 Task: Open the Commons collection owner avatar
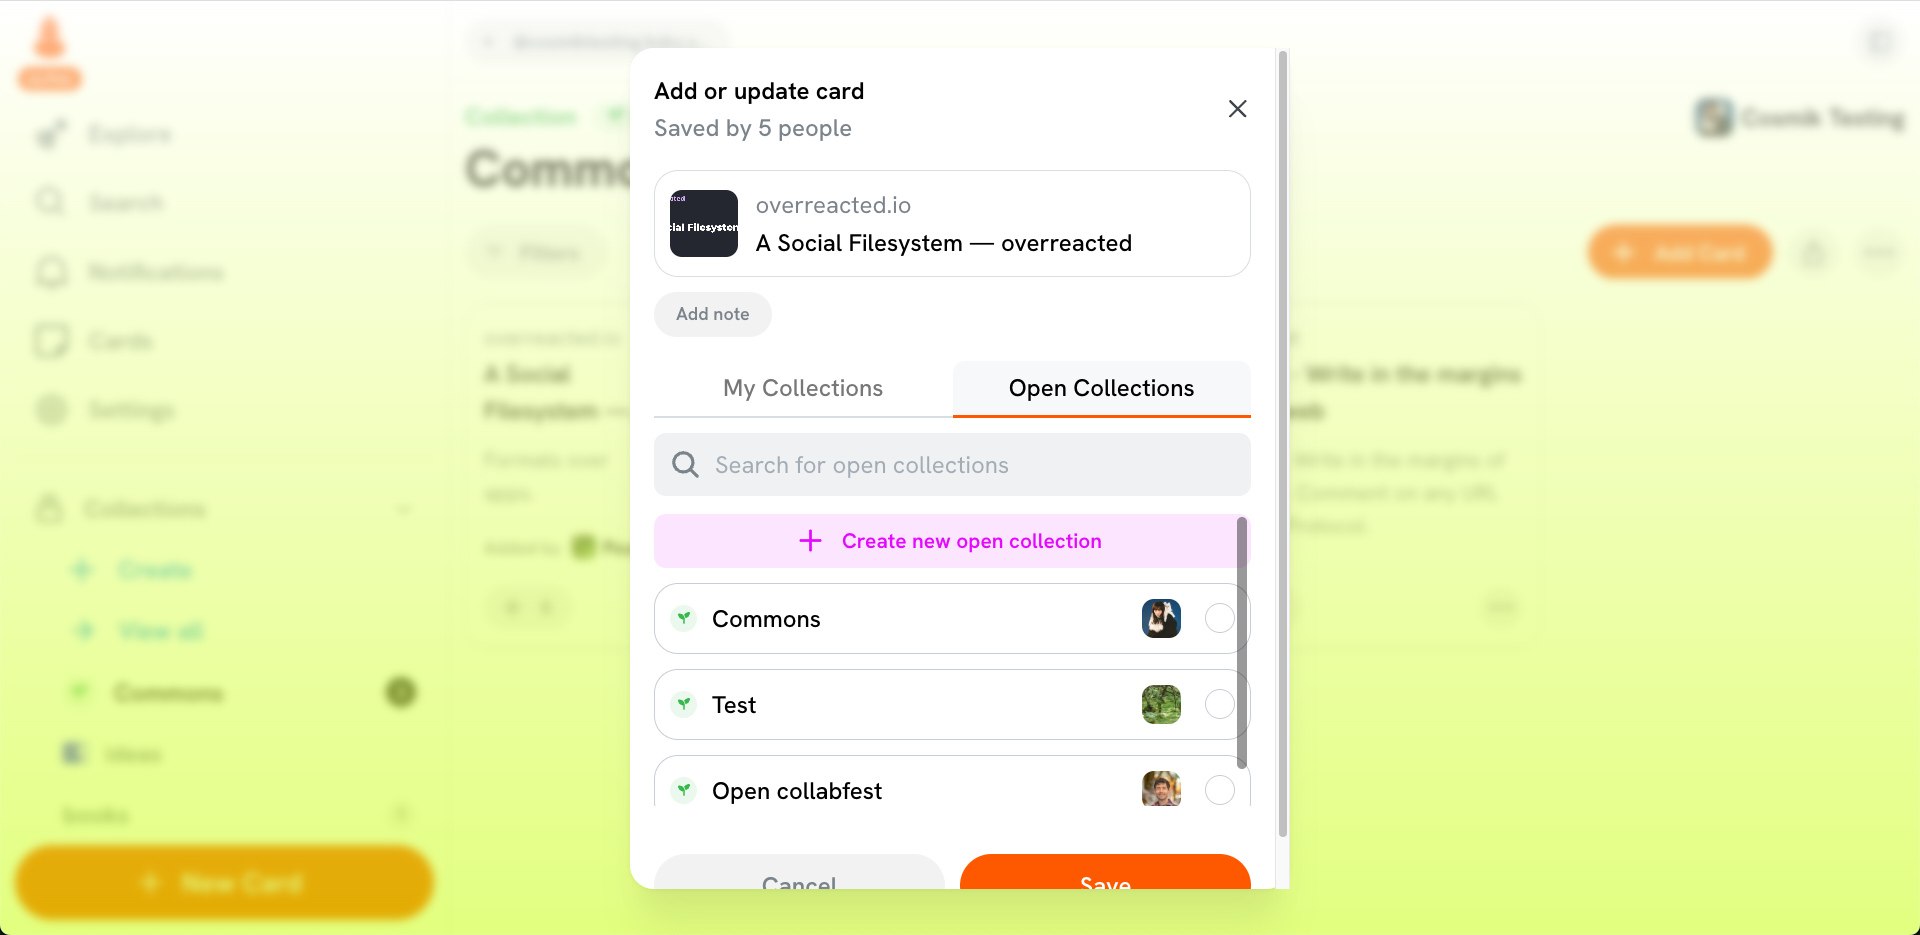[1161, 618]
